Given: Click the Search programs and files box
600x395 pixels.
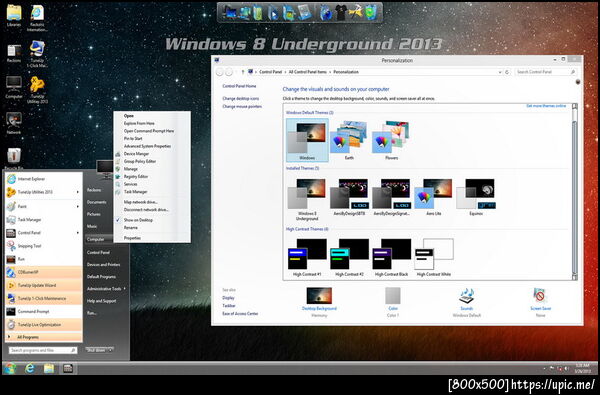Looking at the screenshot, I should tap(42, 350).
